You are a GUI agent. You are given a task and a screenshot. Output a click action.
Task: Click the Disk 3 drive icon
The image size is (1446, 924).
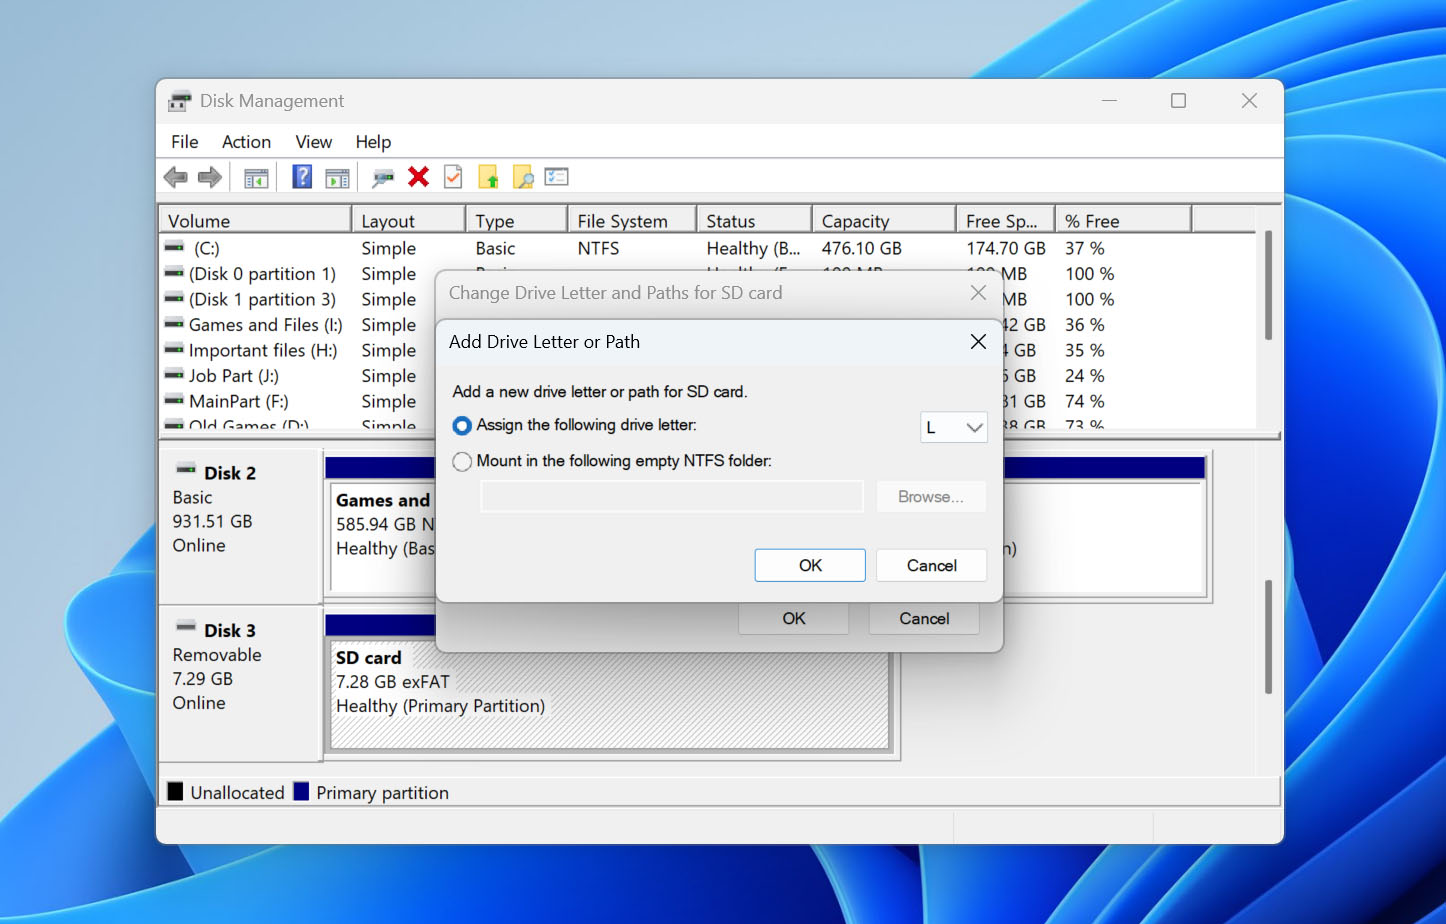tap(186, 626)
